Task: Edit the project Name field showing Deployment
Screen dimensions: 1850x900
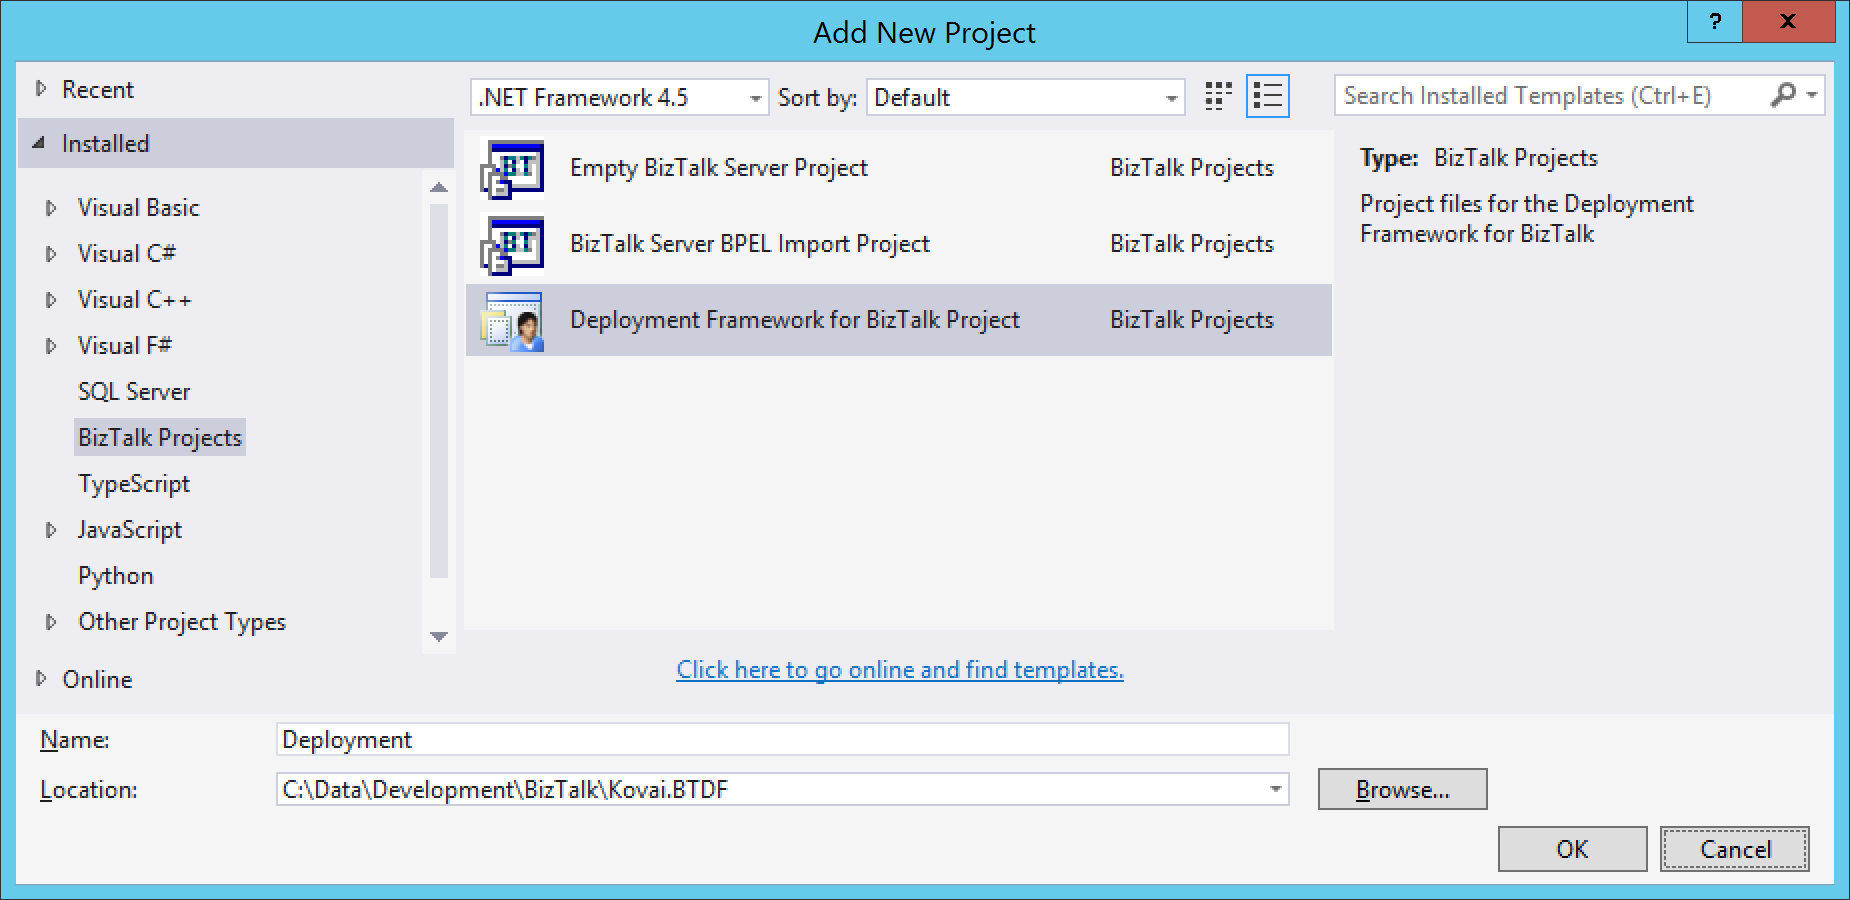Action: [x=780, y=739]
